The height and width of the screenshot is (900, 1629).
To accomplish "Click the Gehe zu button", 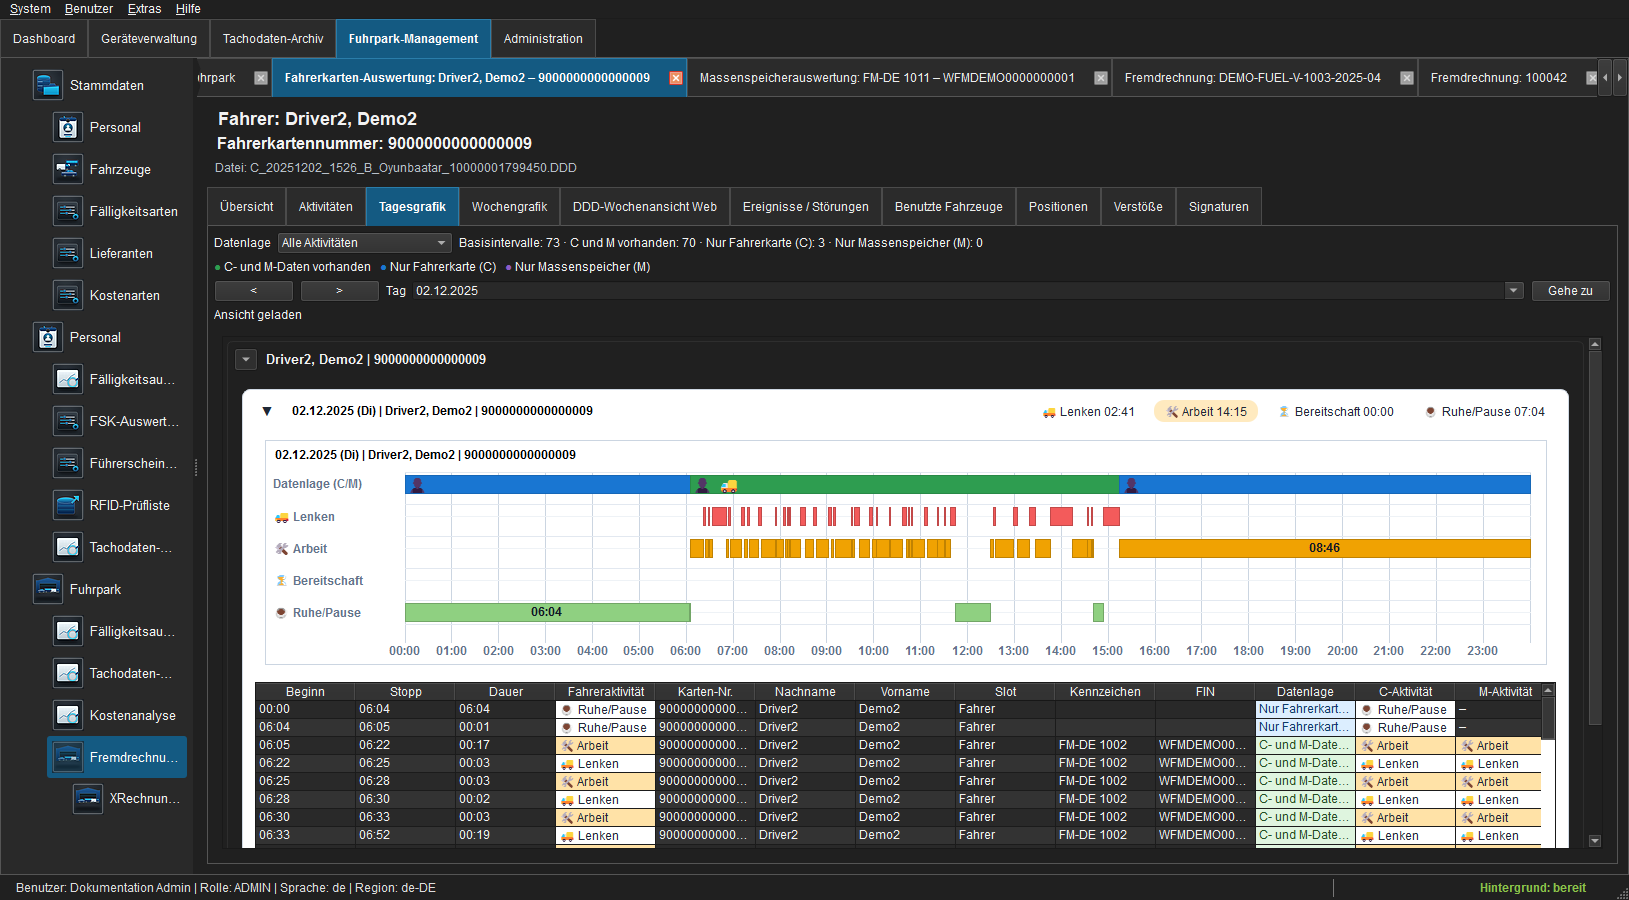I will pos(1570,291).
